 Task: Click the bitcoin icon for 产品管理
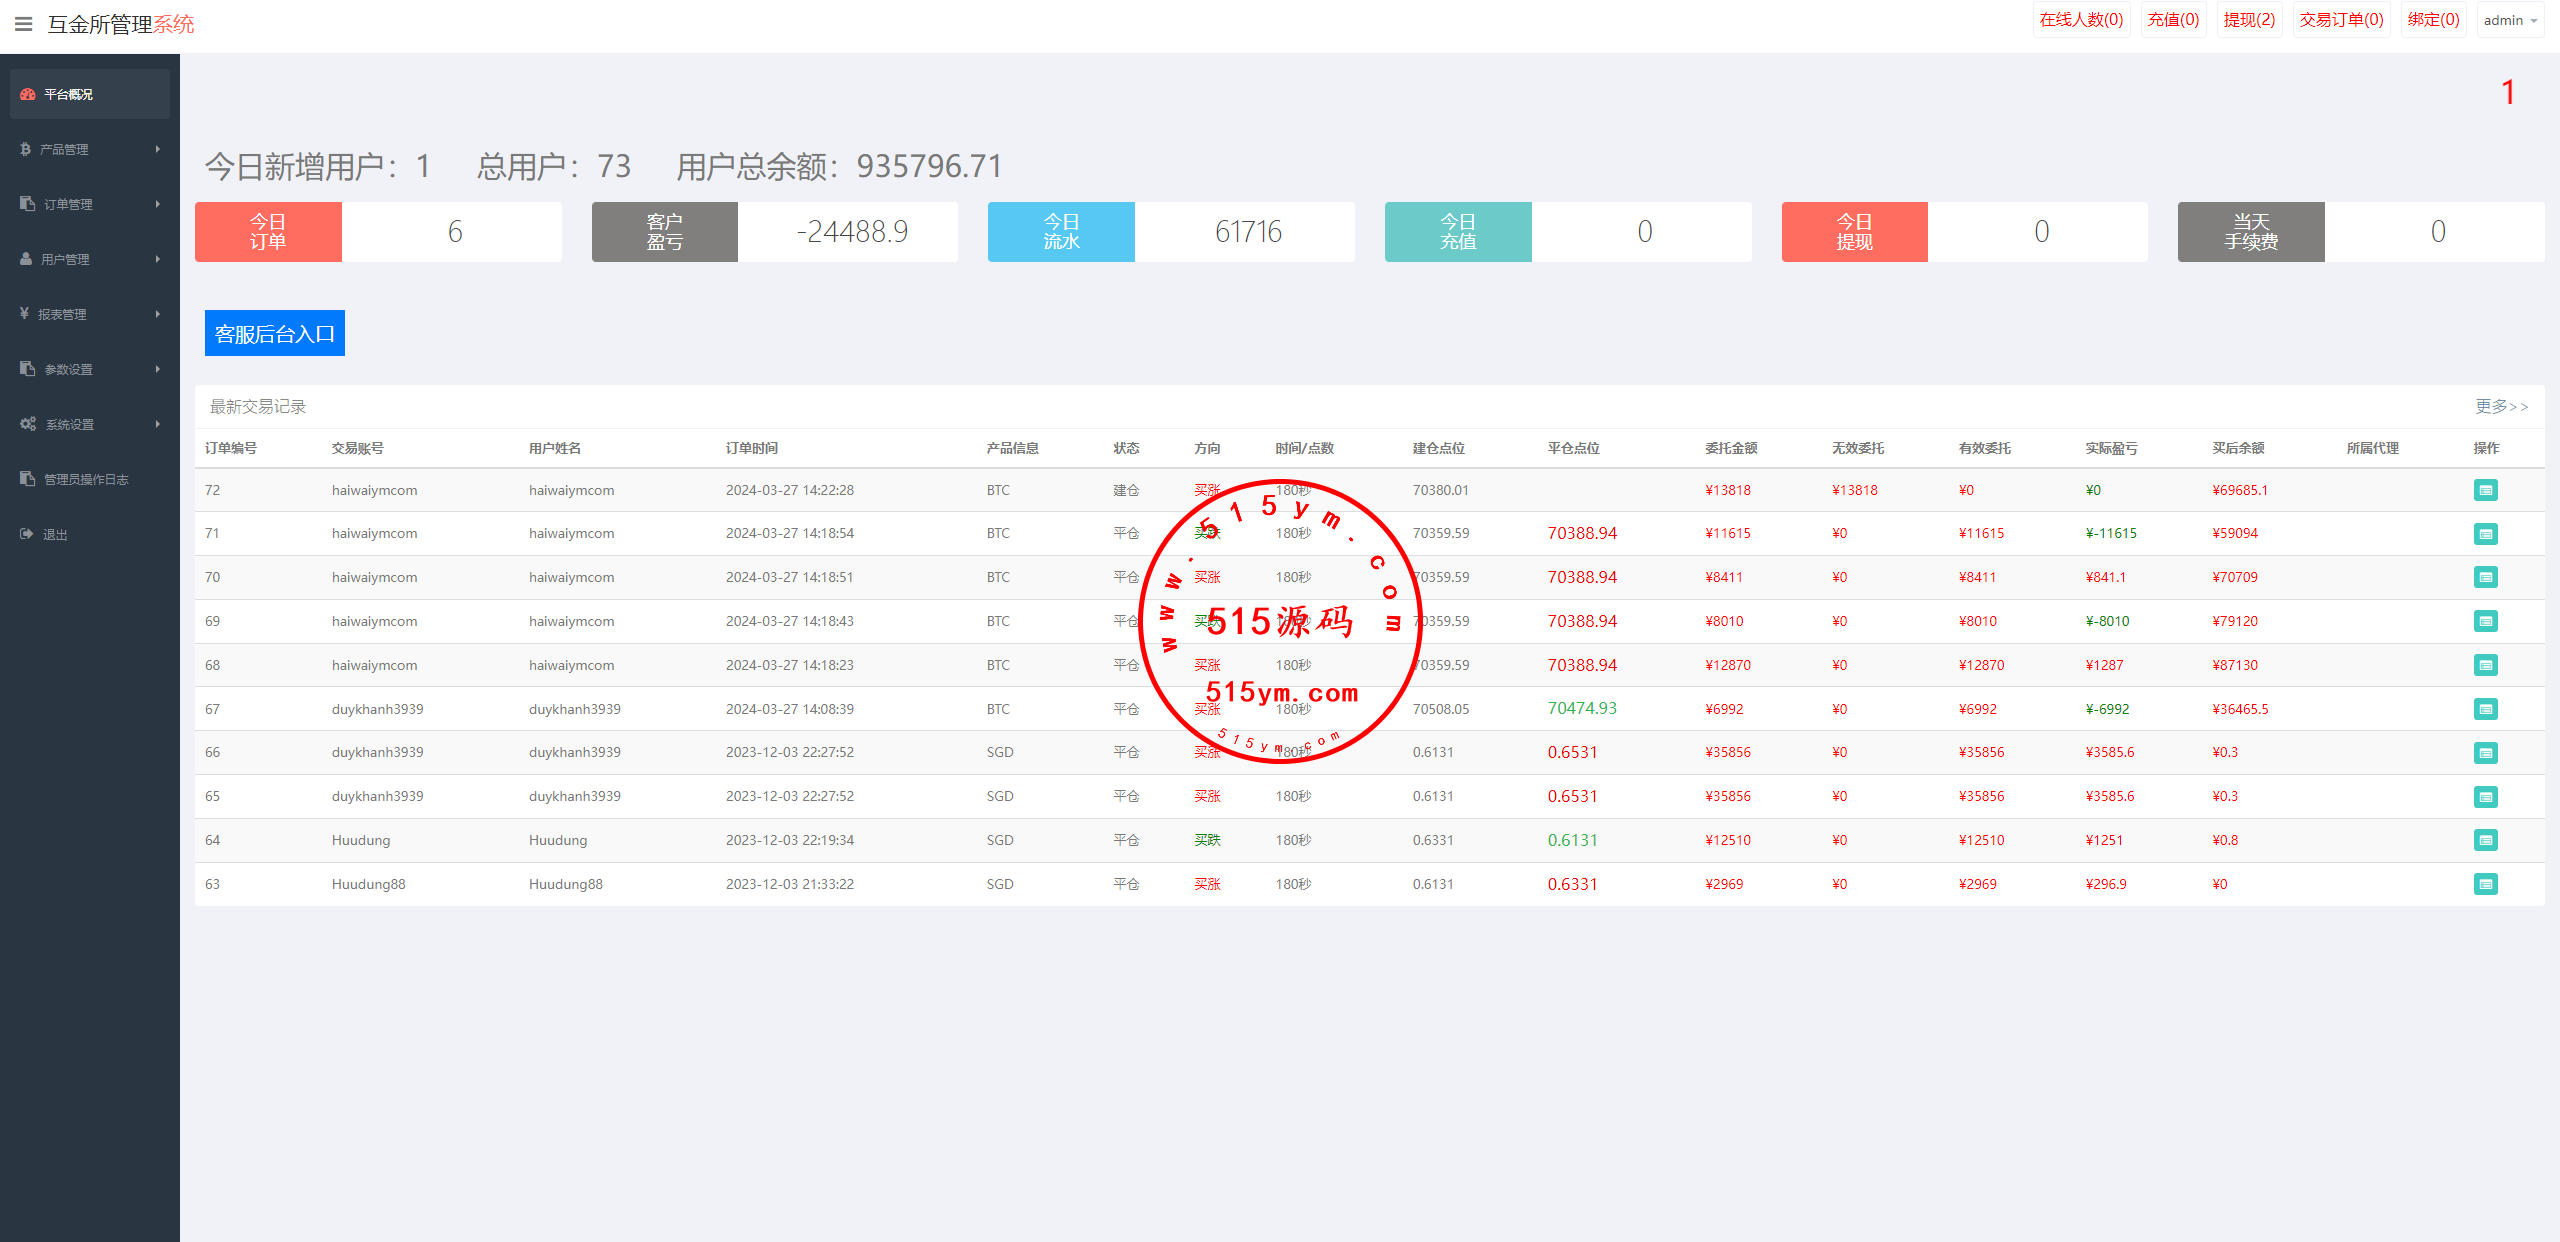click(26, 149)
